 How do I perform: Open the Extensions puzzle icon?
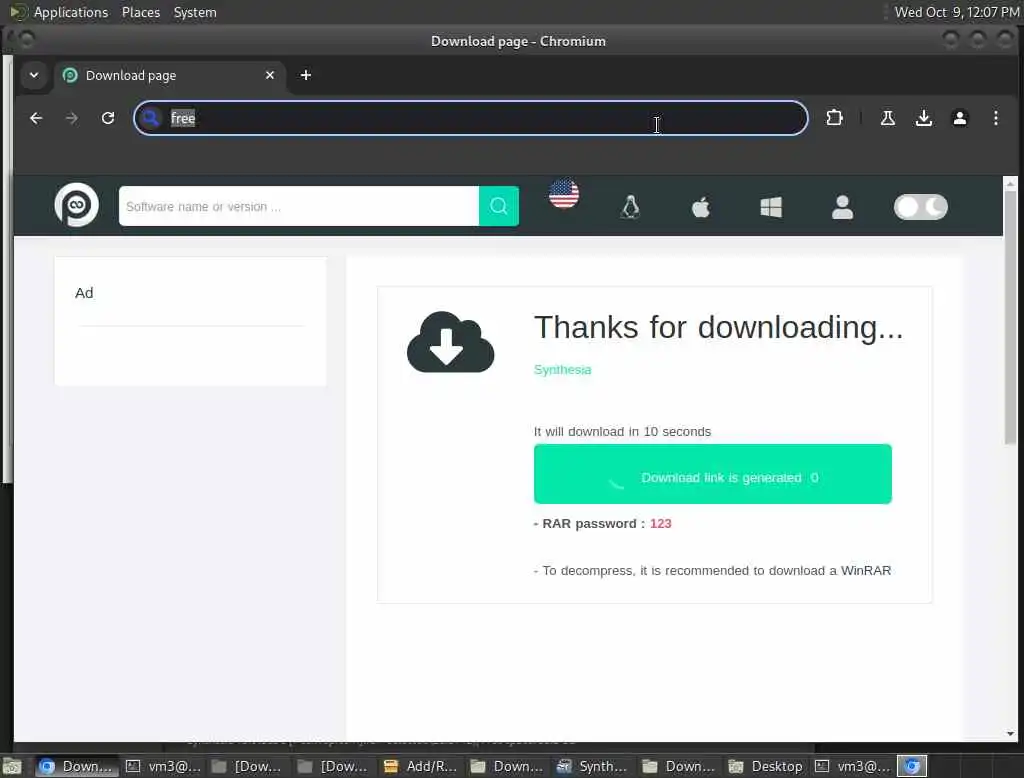pos(834,118)
